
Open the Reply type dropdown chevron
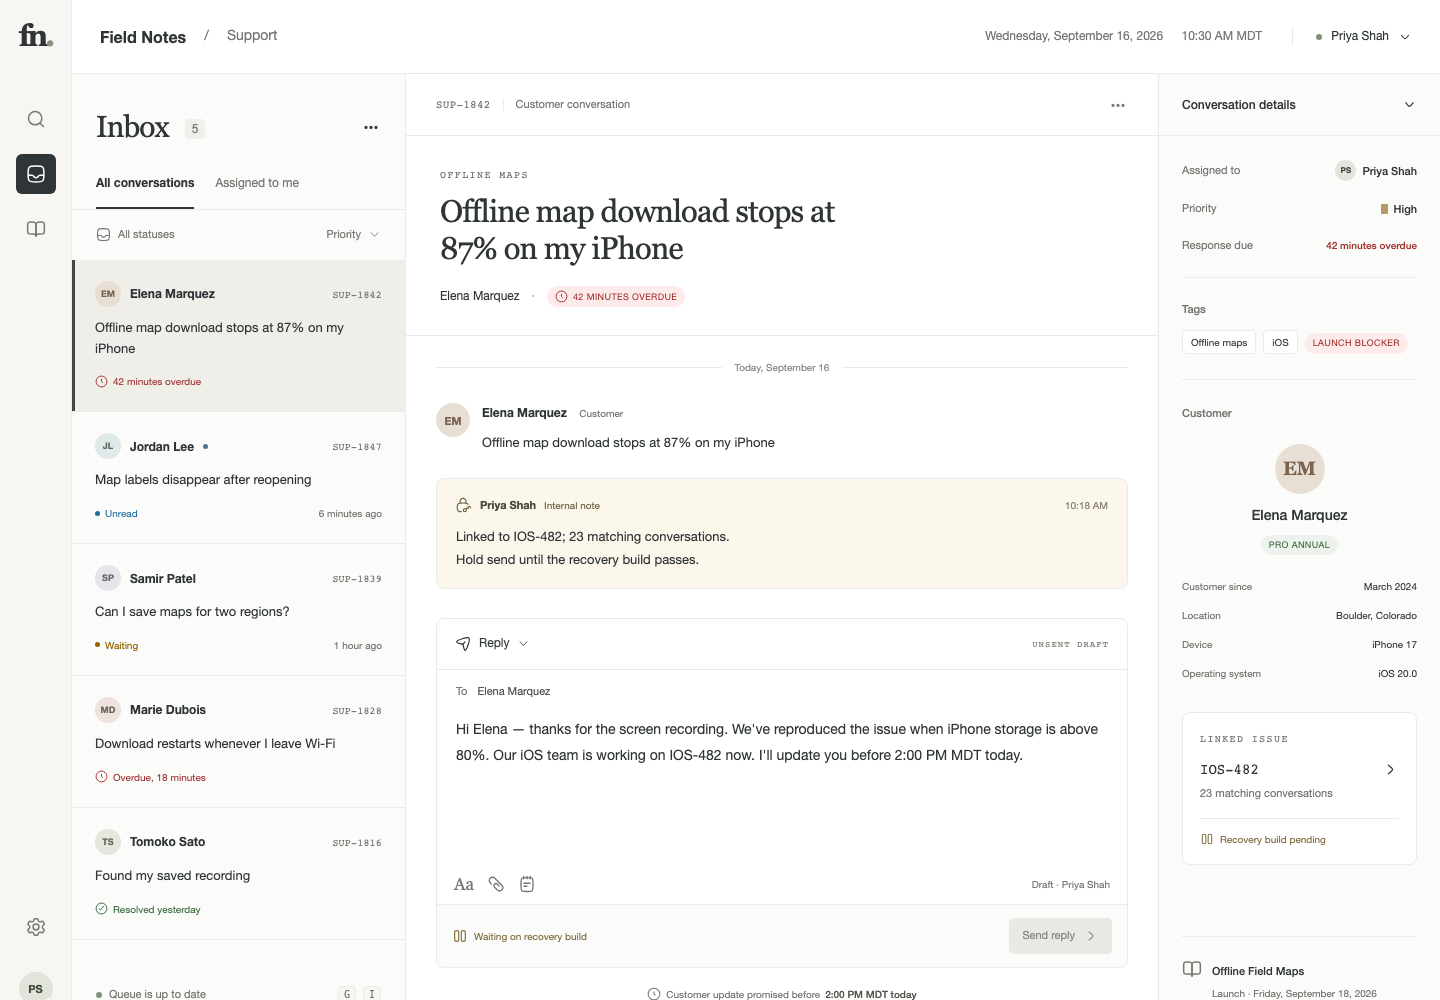(x=523, y=643)
